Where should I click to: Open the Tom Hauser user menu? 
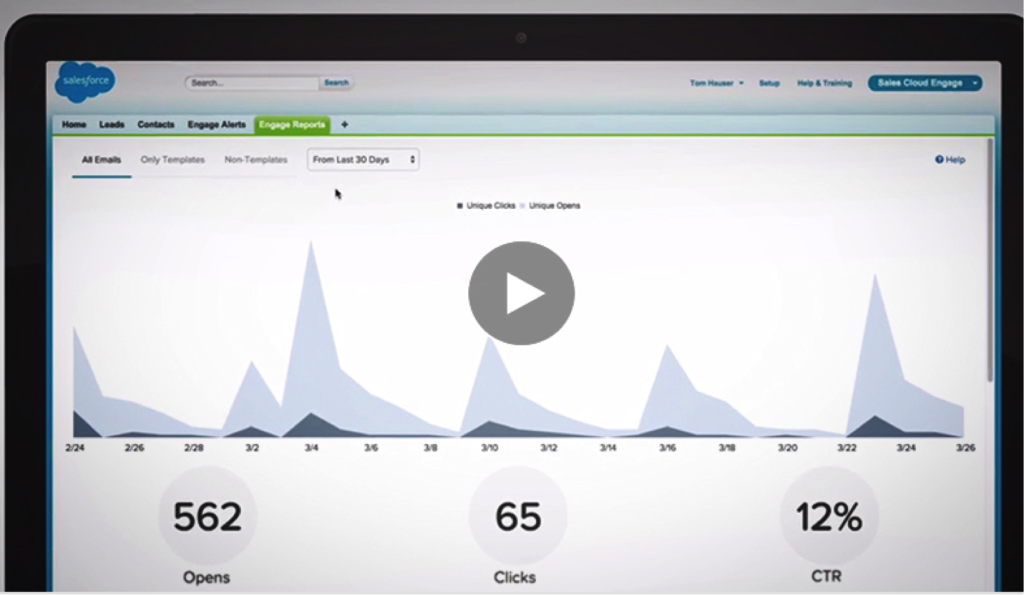coord(716,83)
